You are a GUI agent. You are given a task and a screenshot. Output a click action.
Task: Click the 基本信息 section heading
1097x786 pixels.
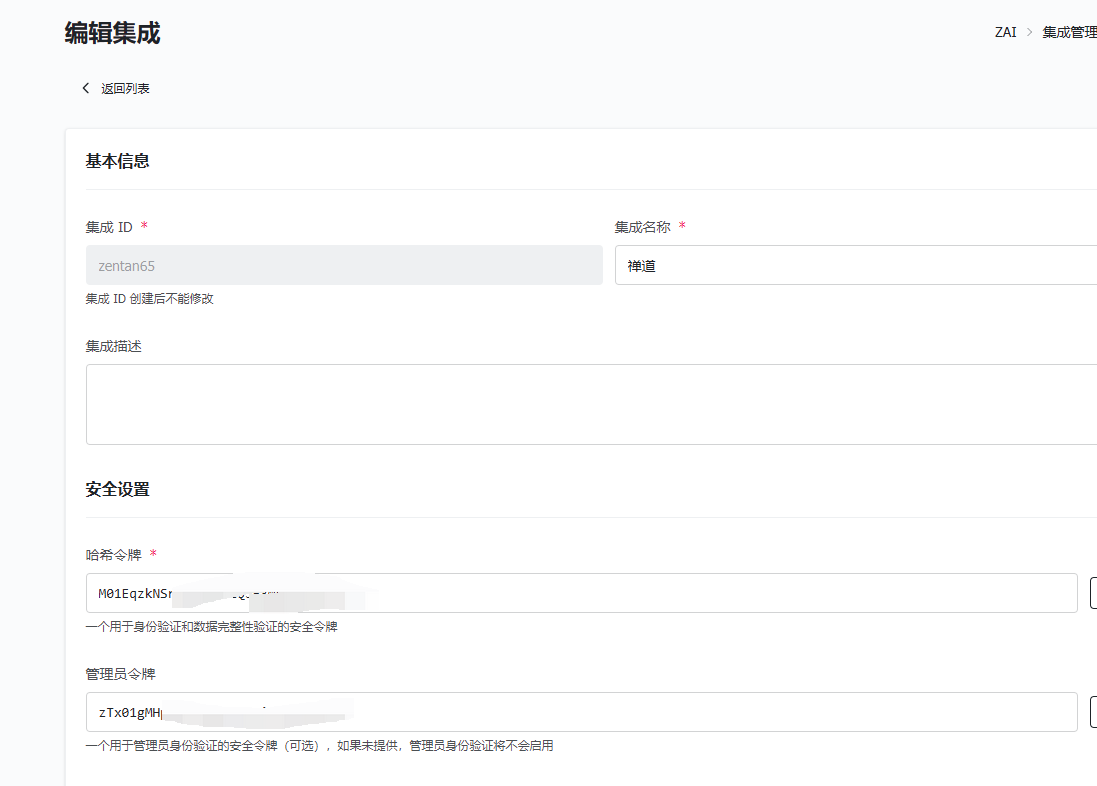click(x=118, y=161)
